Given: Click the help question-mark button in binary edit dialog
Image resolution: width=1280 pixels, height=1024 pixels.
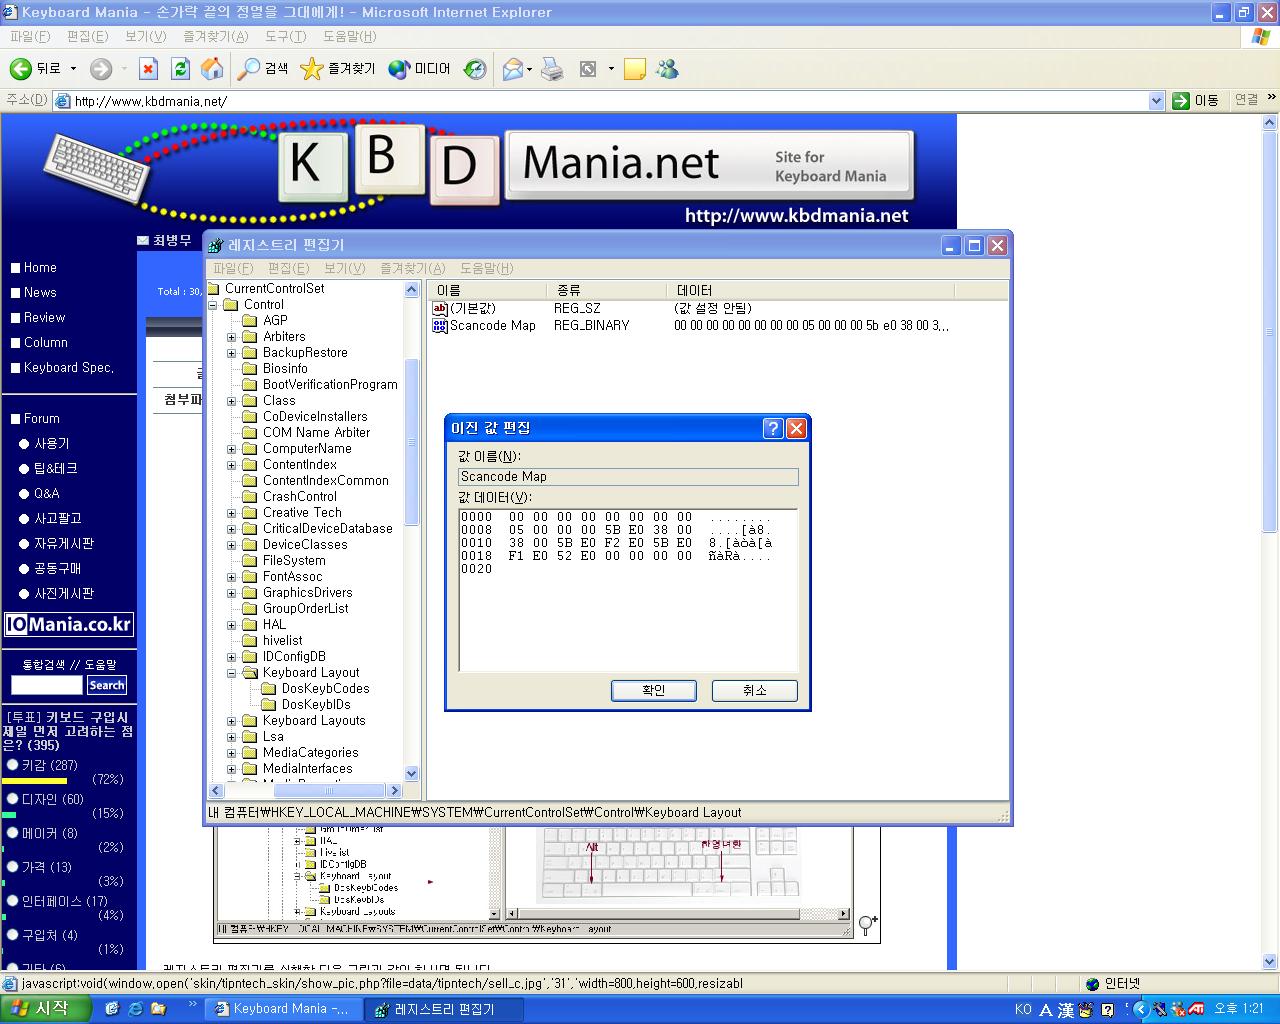Looking at the screenshot, I should (x=773, y=428).
